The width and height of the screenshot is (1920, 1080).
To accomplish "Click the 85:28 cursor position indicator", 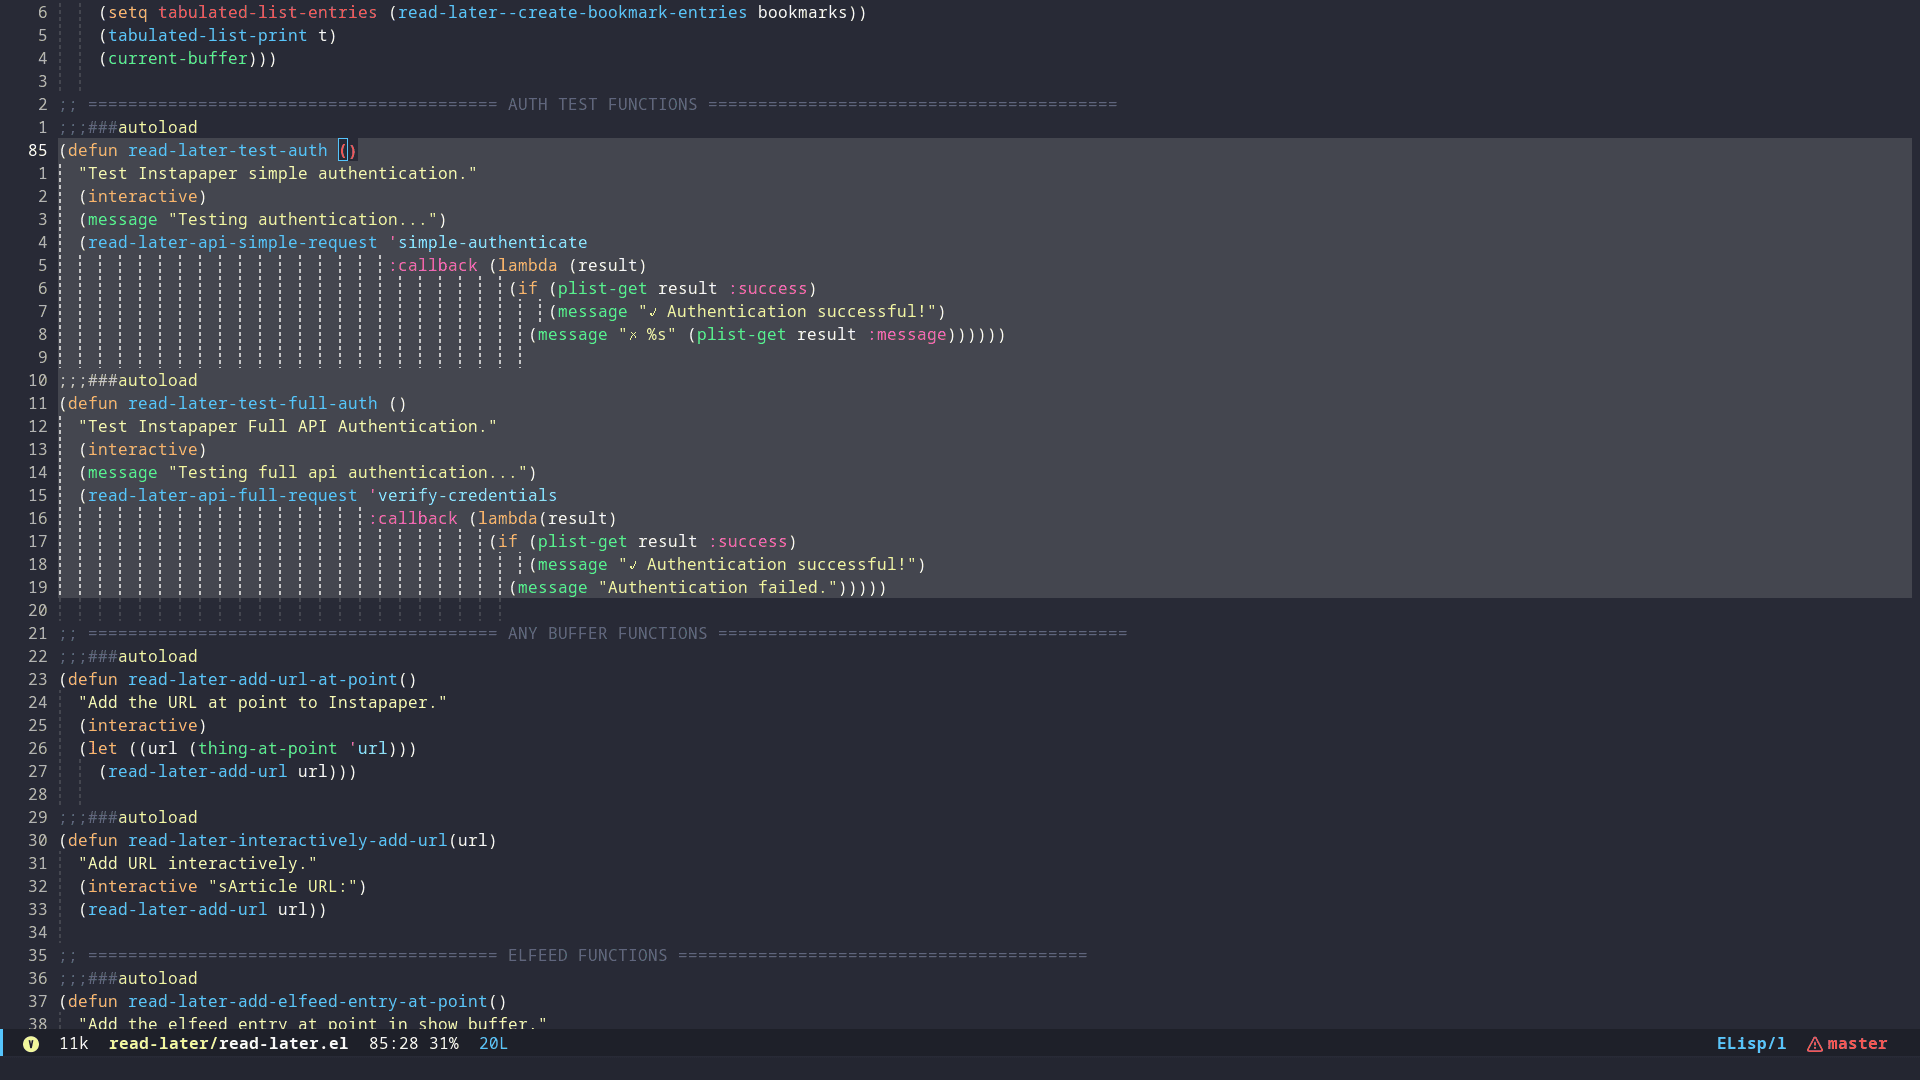I will [393, 1044].
